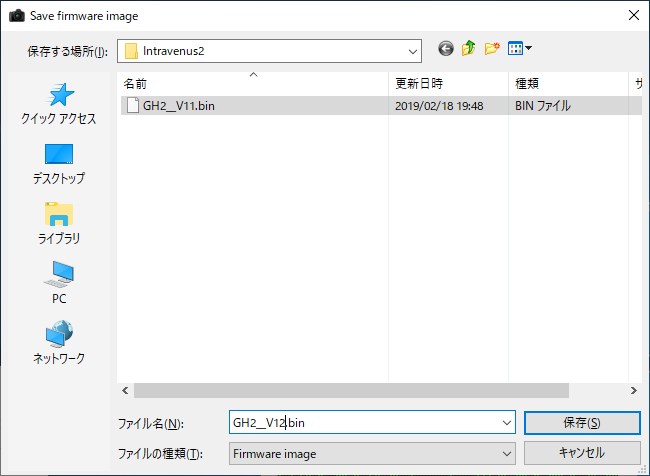This screenshot has height=476, width=650.
Task: Sort by 更新日時 column header
Action: pos(449,84)
